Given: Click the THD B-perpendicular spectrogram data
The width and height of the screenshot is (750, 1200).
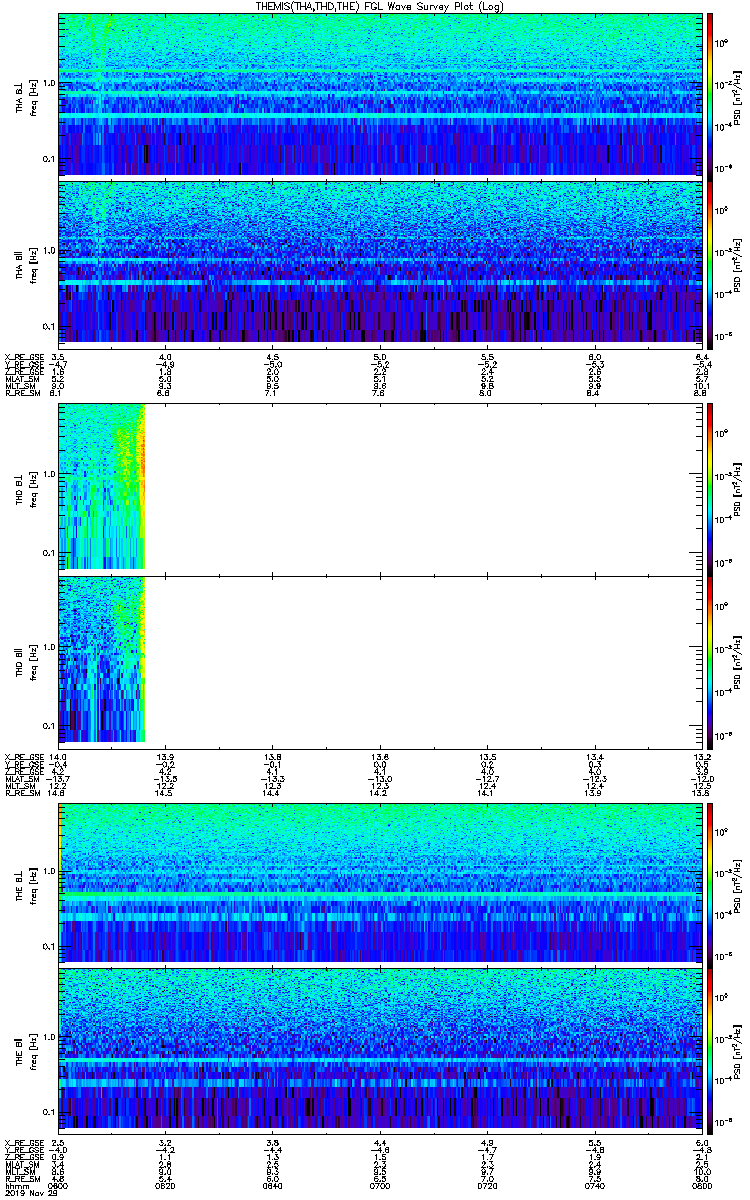Looking at the screenshot, I should click(x=102, y=486).
